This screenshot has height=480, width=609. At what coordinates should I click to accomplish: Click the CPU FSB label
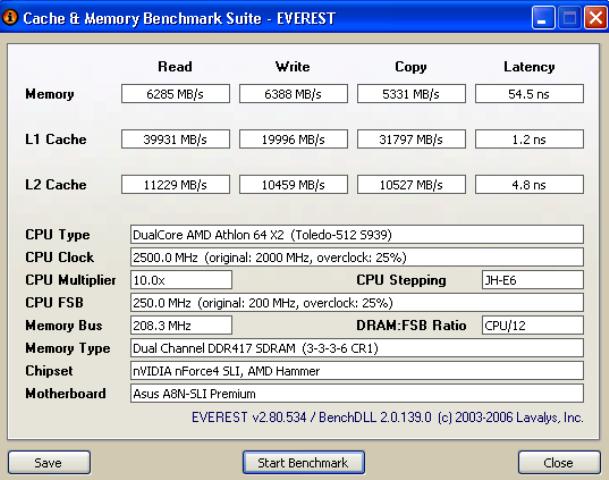click(54, 303)
